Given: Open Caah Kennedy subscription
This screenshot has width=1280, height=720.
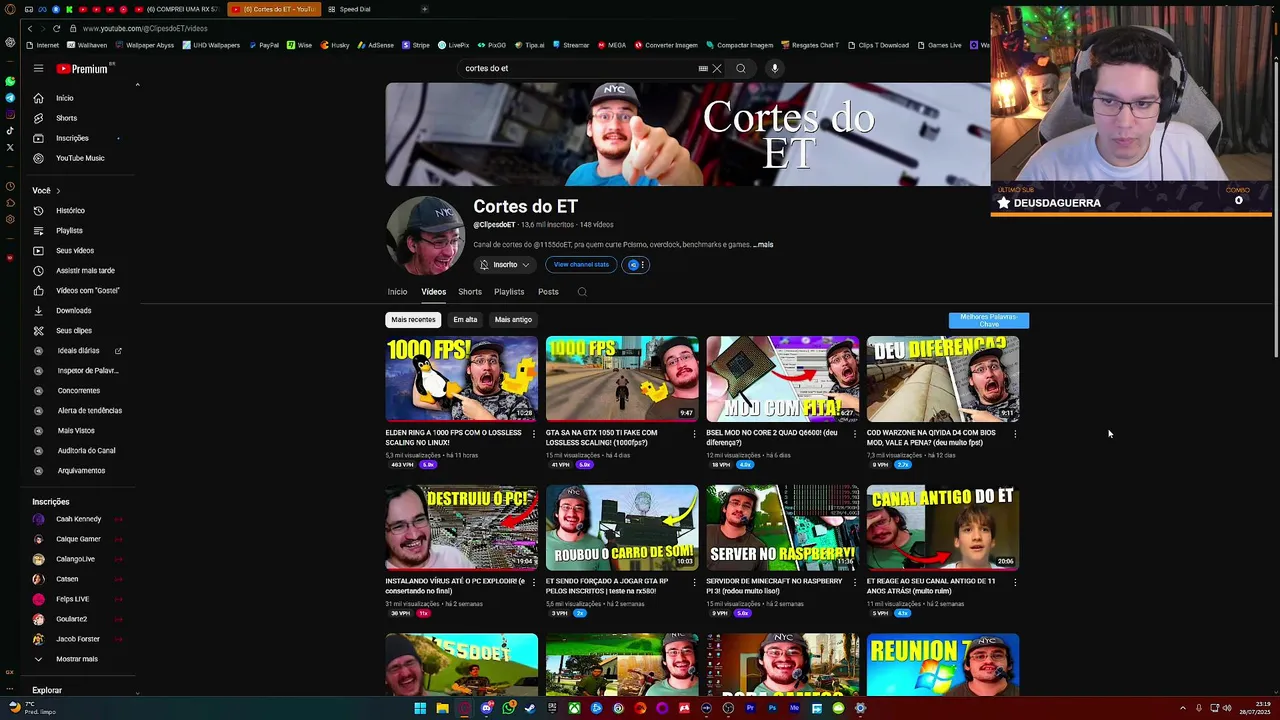Looking at the screenshot, I should pos(80,519).
